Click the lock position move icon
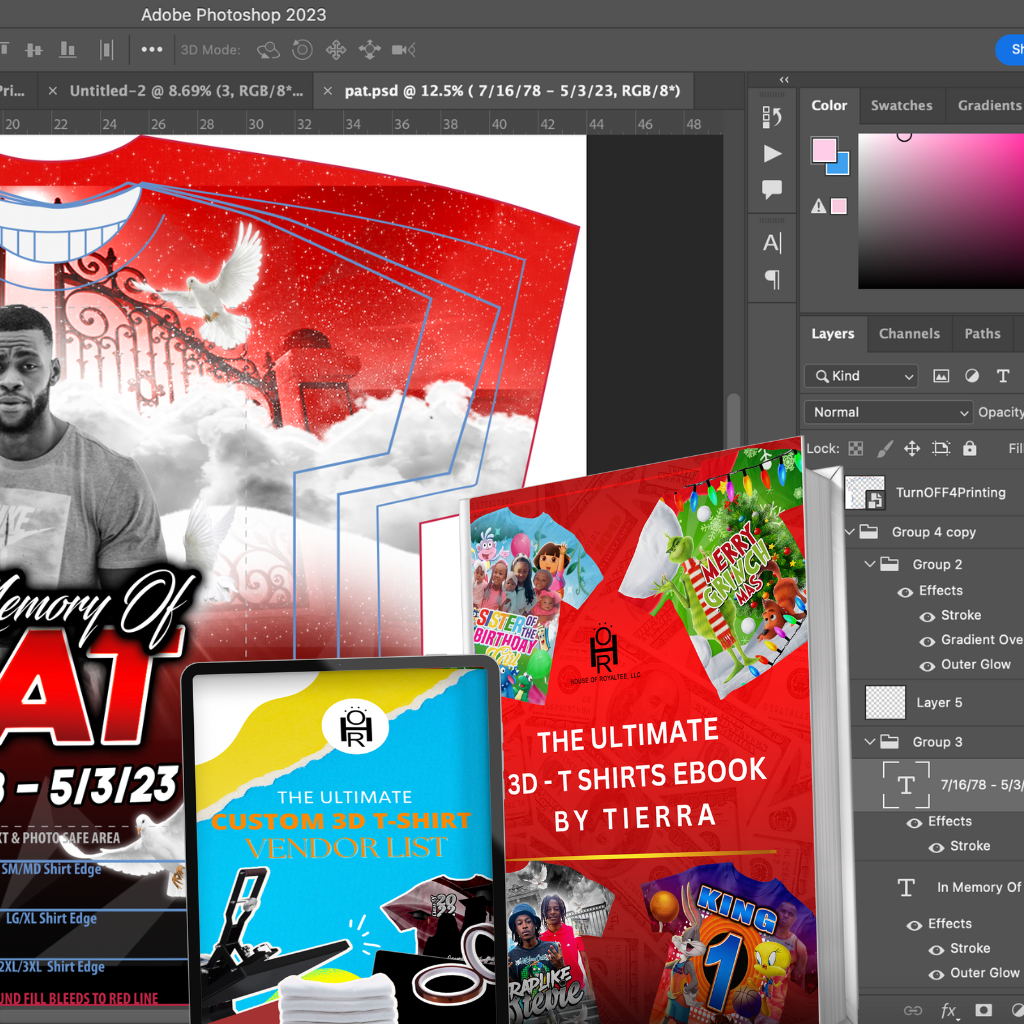 (x=912, y=449)
